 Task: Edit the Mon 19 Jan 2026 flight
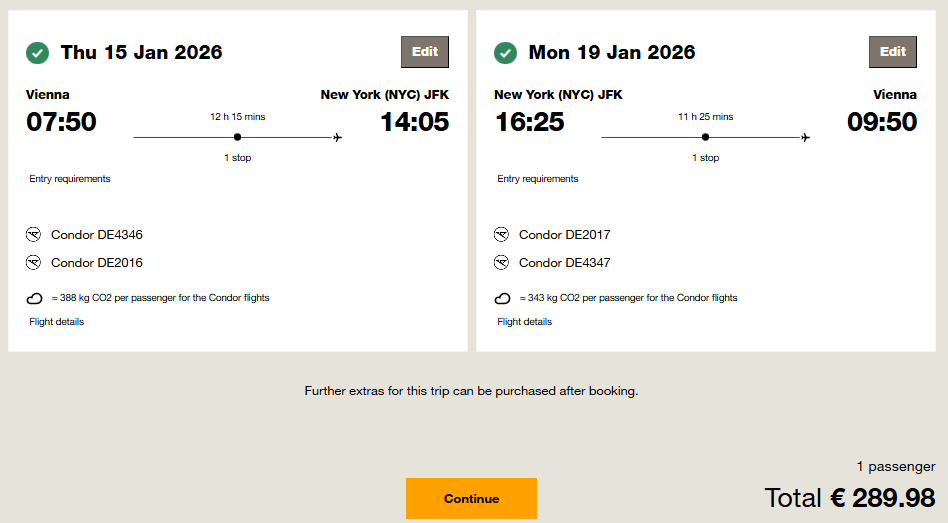[x=893, y=52]
